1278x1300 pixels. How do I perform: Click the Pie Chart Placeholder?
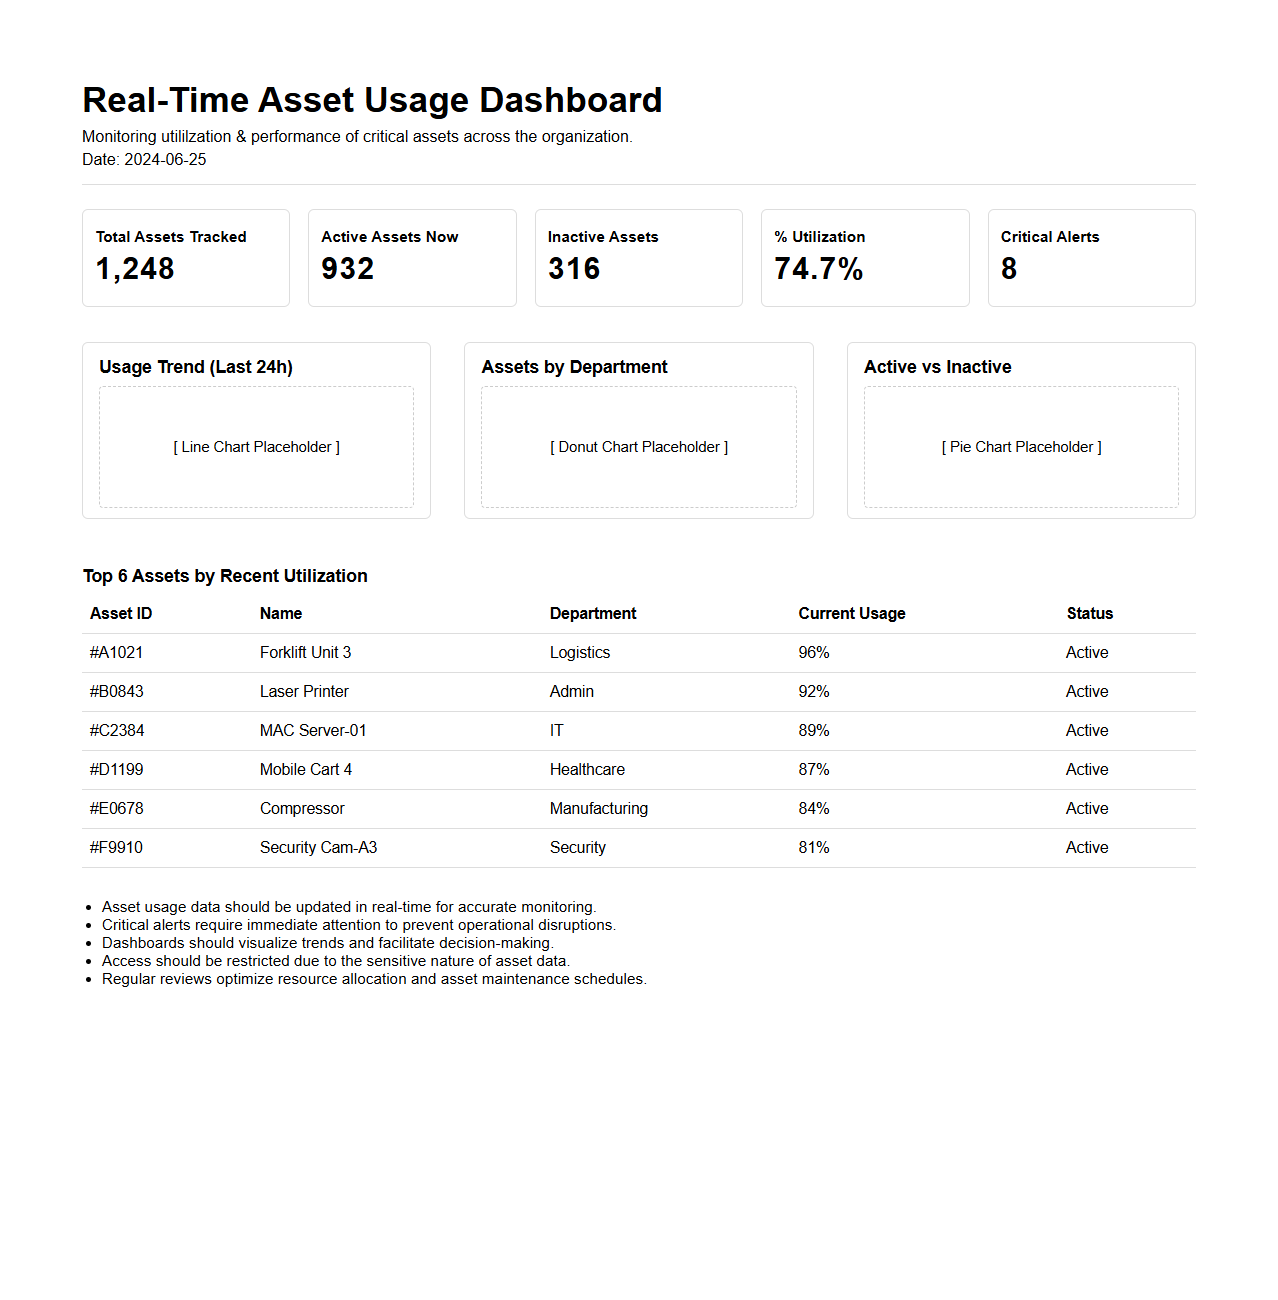pos(1021,447)
